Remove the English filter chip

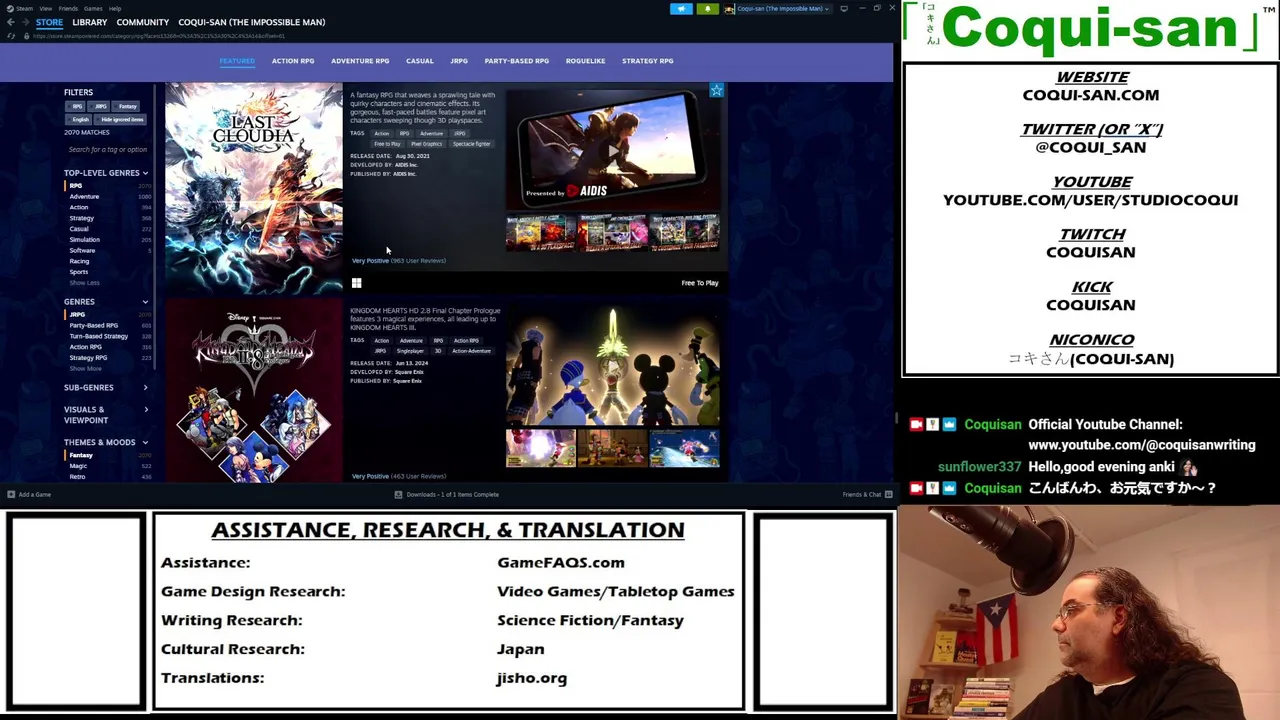coord(81,119)
